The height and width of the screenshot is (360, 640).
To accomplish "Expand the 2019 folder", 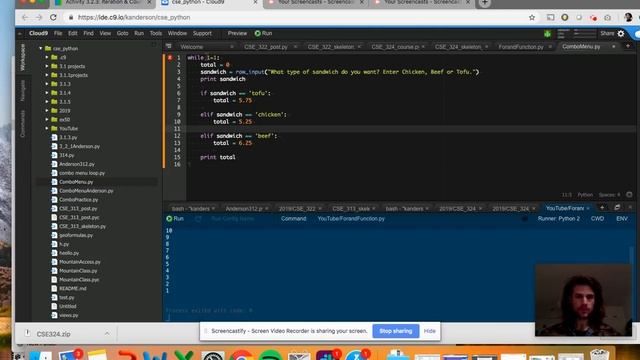I will click(47, 111).
